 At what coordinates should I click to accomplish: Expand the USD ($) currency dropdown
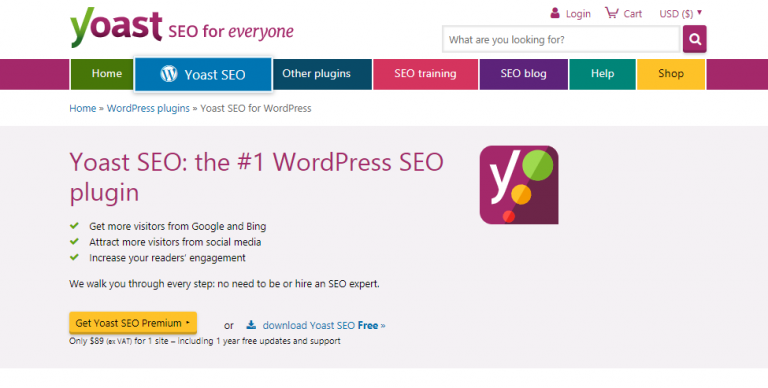click(x=680, y=13)
